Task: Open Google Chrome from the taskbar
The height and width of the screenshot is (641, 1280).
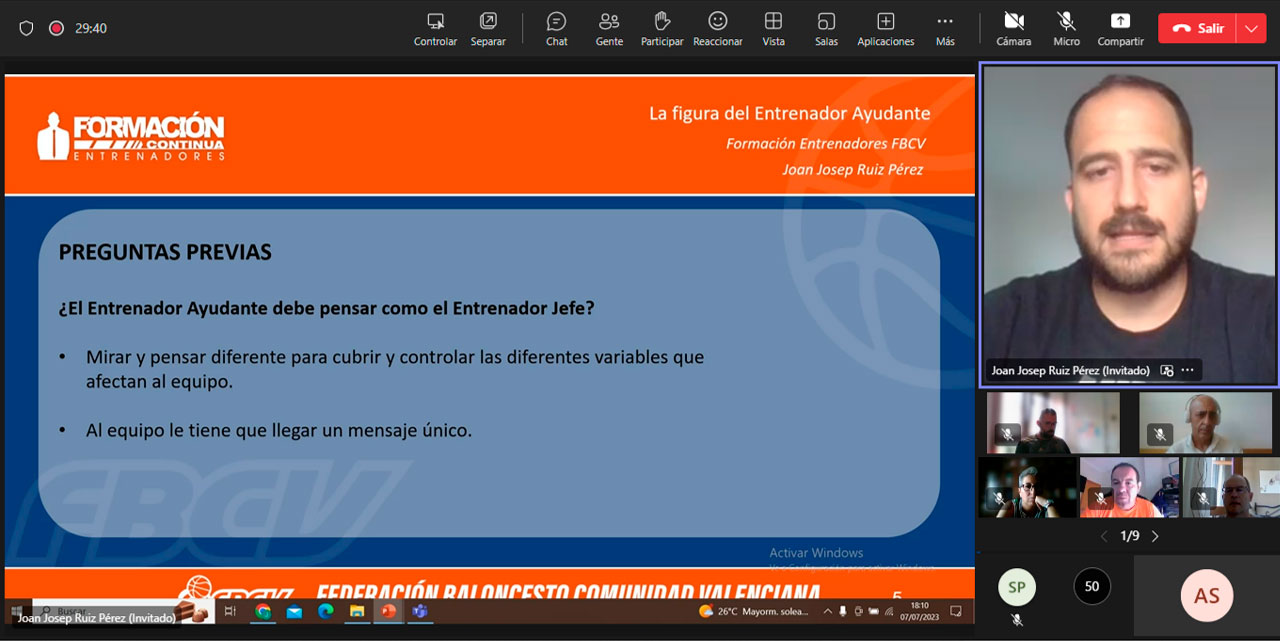Action: 263,611
